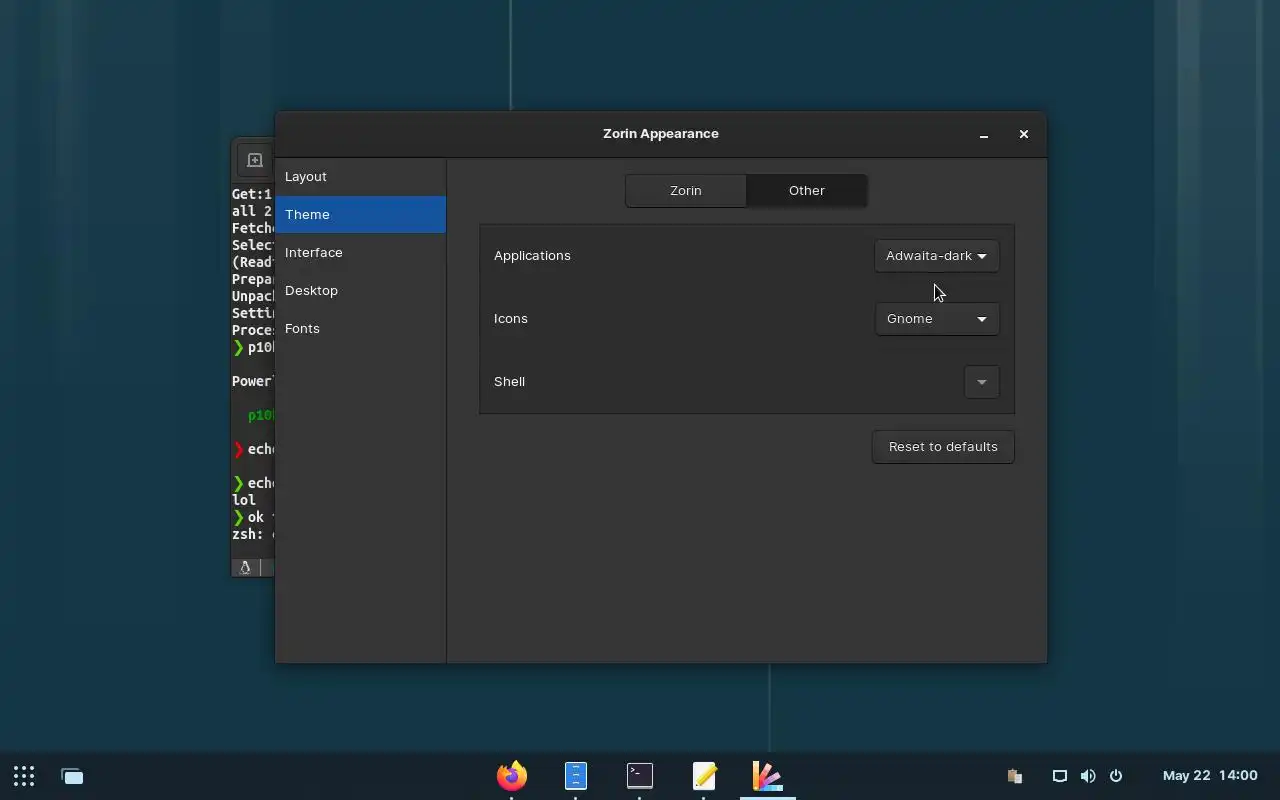Image resolution: width=1280 pixels, height=800 pixels.
Task: Switch to the Terminal taskbar icon
Action: click(x=640, y=776)
